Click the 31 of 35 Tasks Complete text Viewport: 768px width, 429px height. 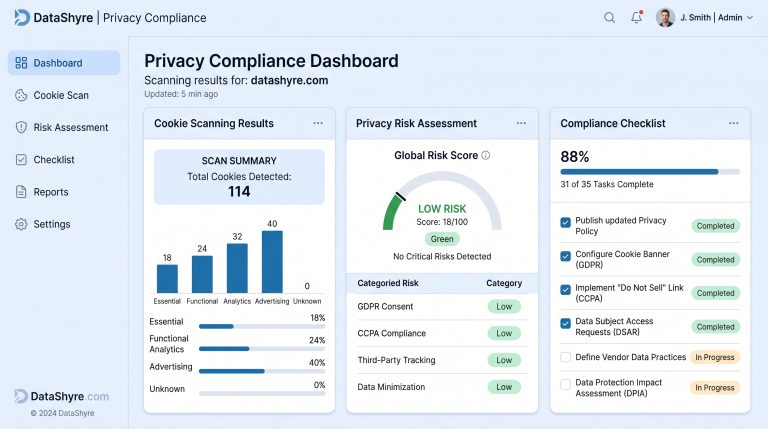(x=607, y=184)
